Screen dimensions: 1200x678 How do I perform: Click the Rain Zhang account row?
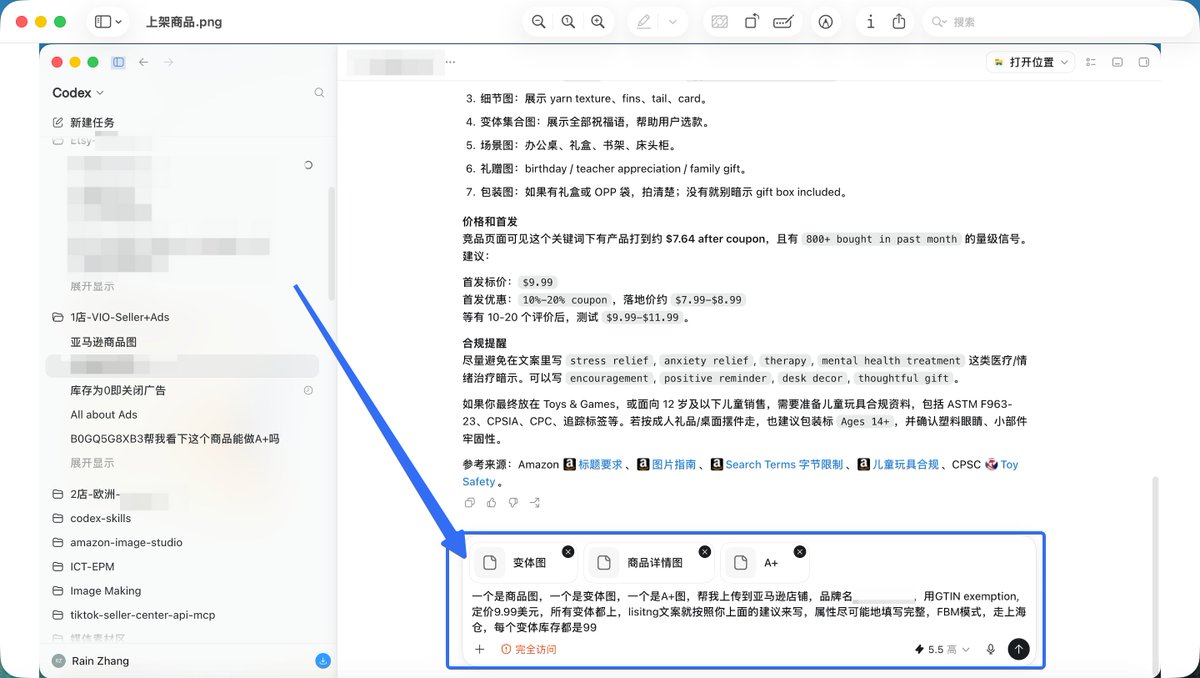(x=91, y=661)
